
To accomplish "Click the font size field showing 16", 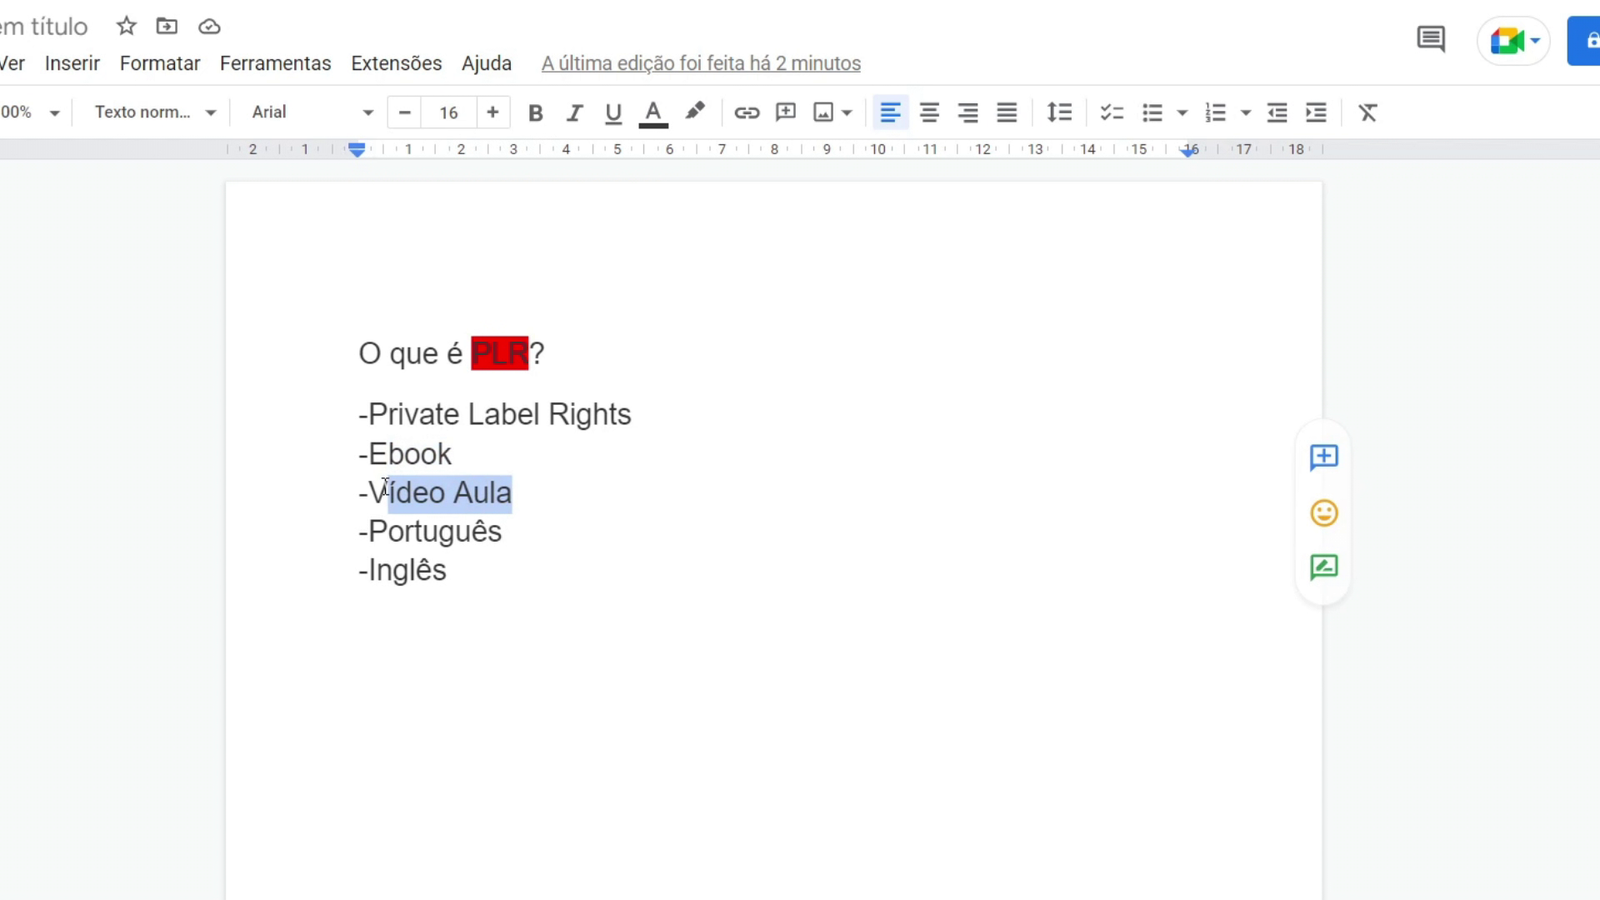I will pyautogui.click(x=449, y=113).
